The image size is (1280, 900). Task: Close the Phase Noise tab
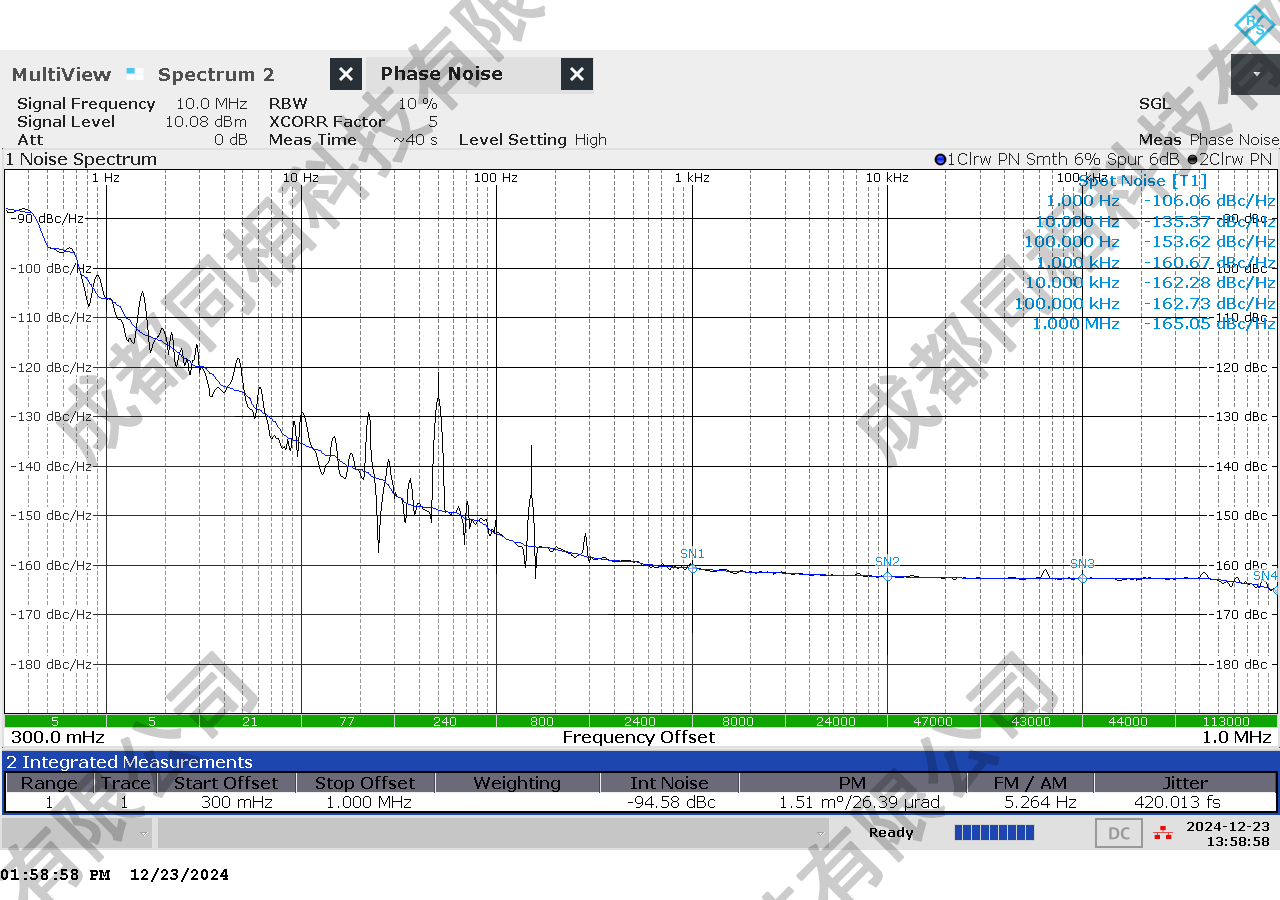pyautogui.click(x=576, y=74)
